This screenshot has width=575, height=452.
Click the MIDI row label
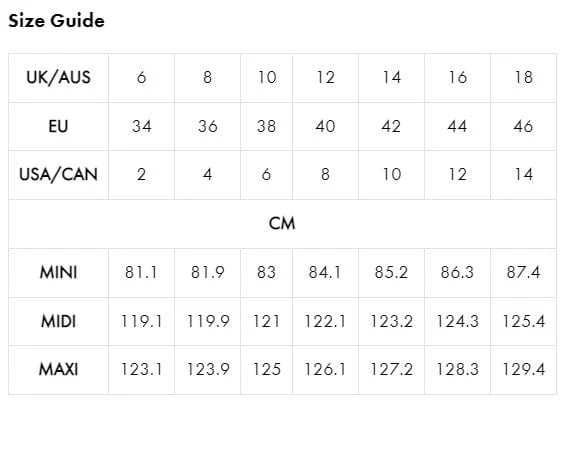58,321
